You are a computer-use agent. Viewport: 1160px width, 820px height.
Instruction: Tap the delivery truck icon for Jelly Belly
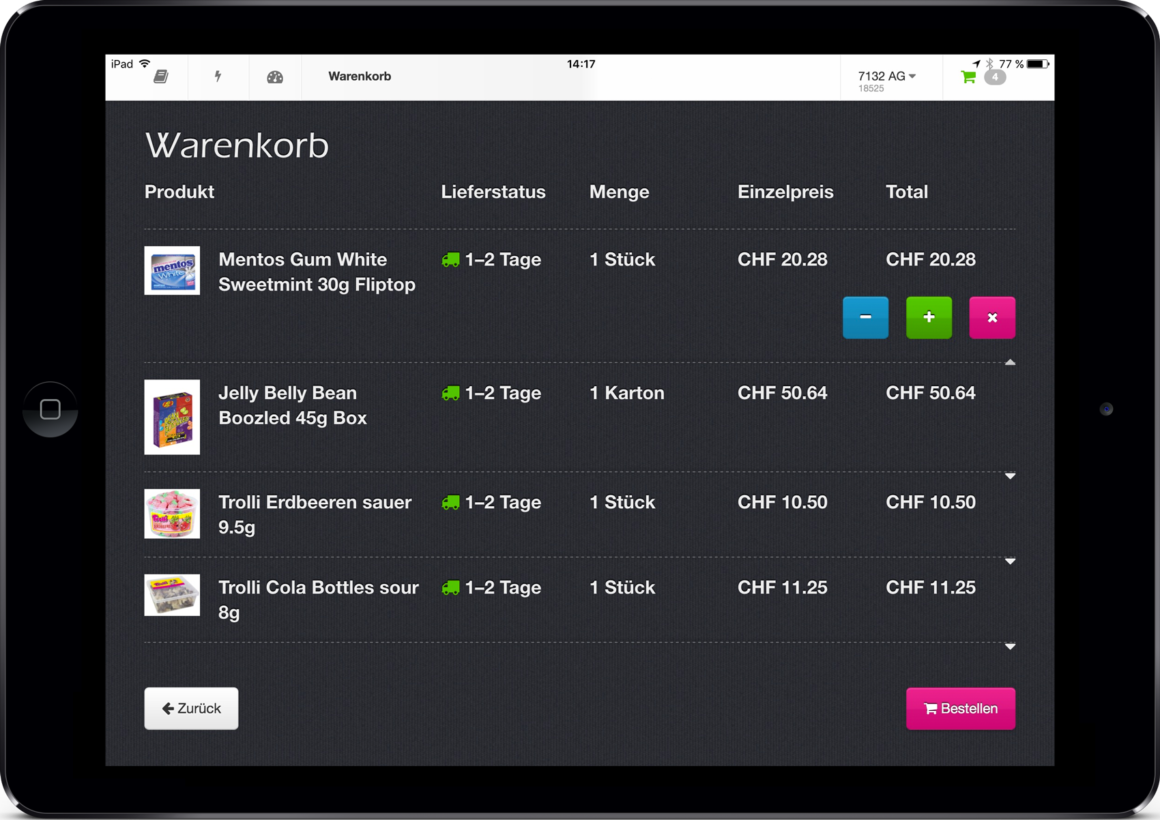click(450, 394)
